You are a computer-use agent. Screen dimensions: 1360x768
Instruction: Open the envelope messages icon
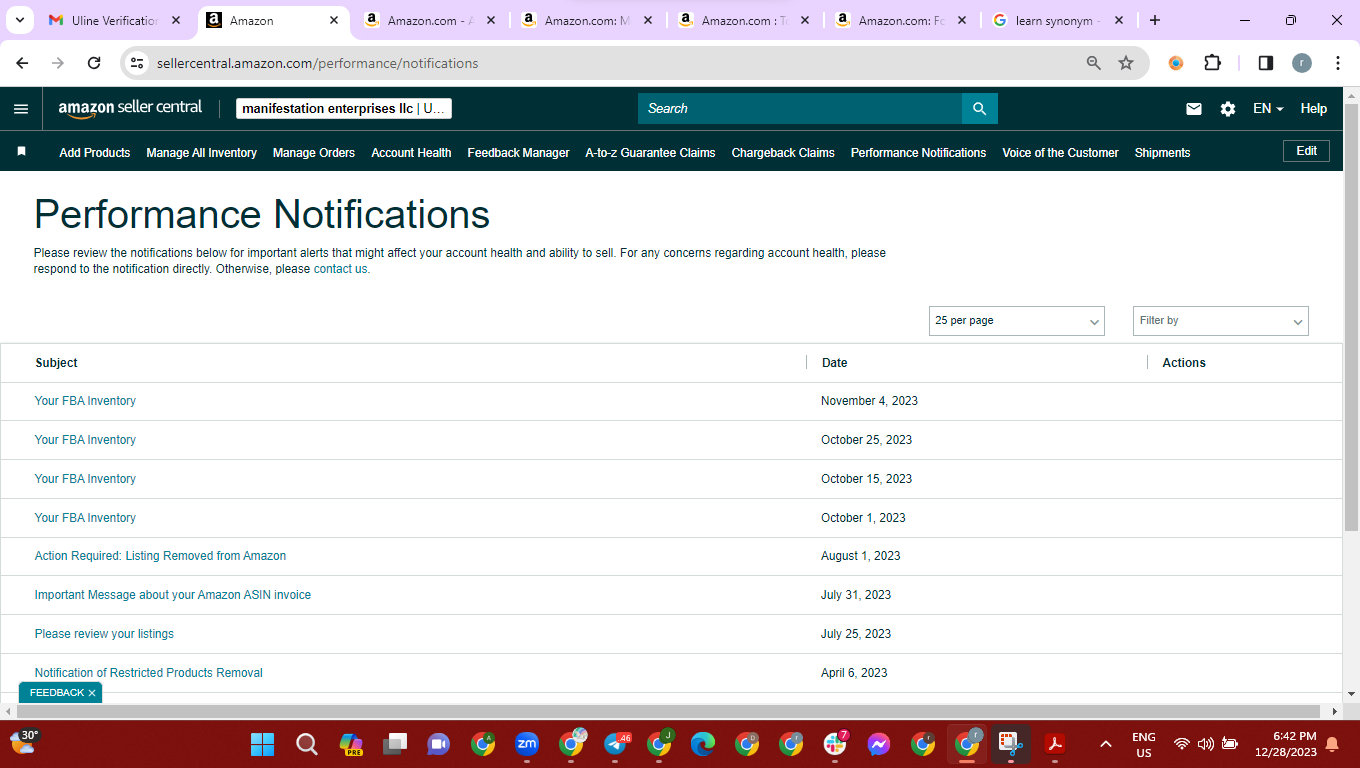(x=1194, y=109)
